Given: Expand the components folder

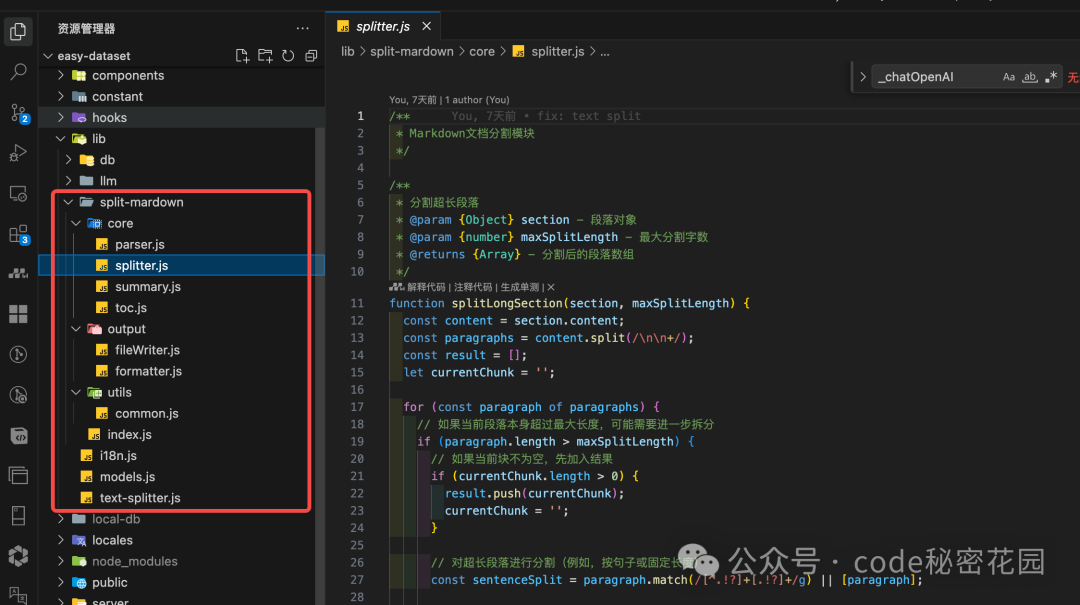Looking at the screenshot, I should pyautogui.click(x=61, y=75).
